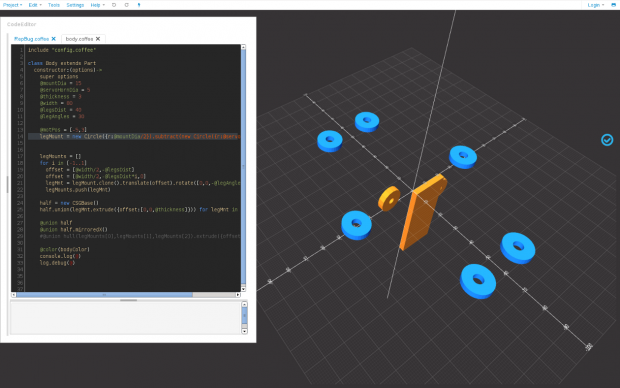Click the code editor scroll up arrow
Screen dimensions: 620x388
pos(243,47)
